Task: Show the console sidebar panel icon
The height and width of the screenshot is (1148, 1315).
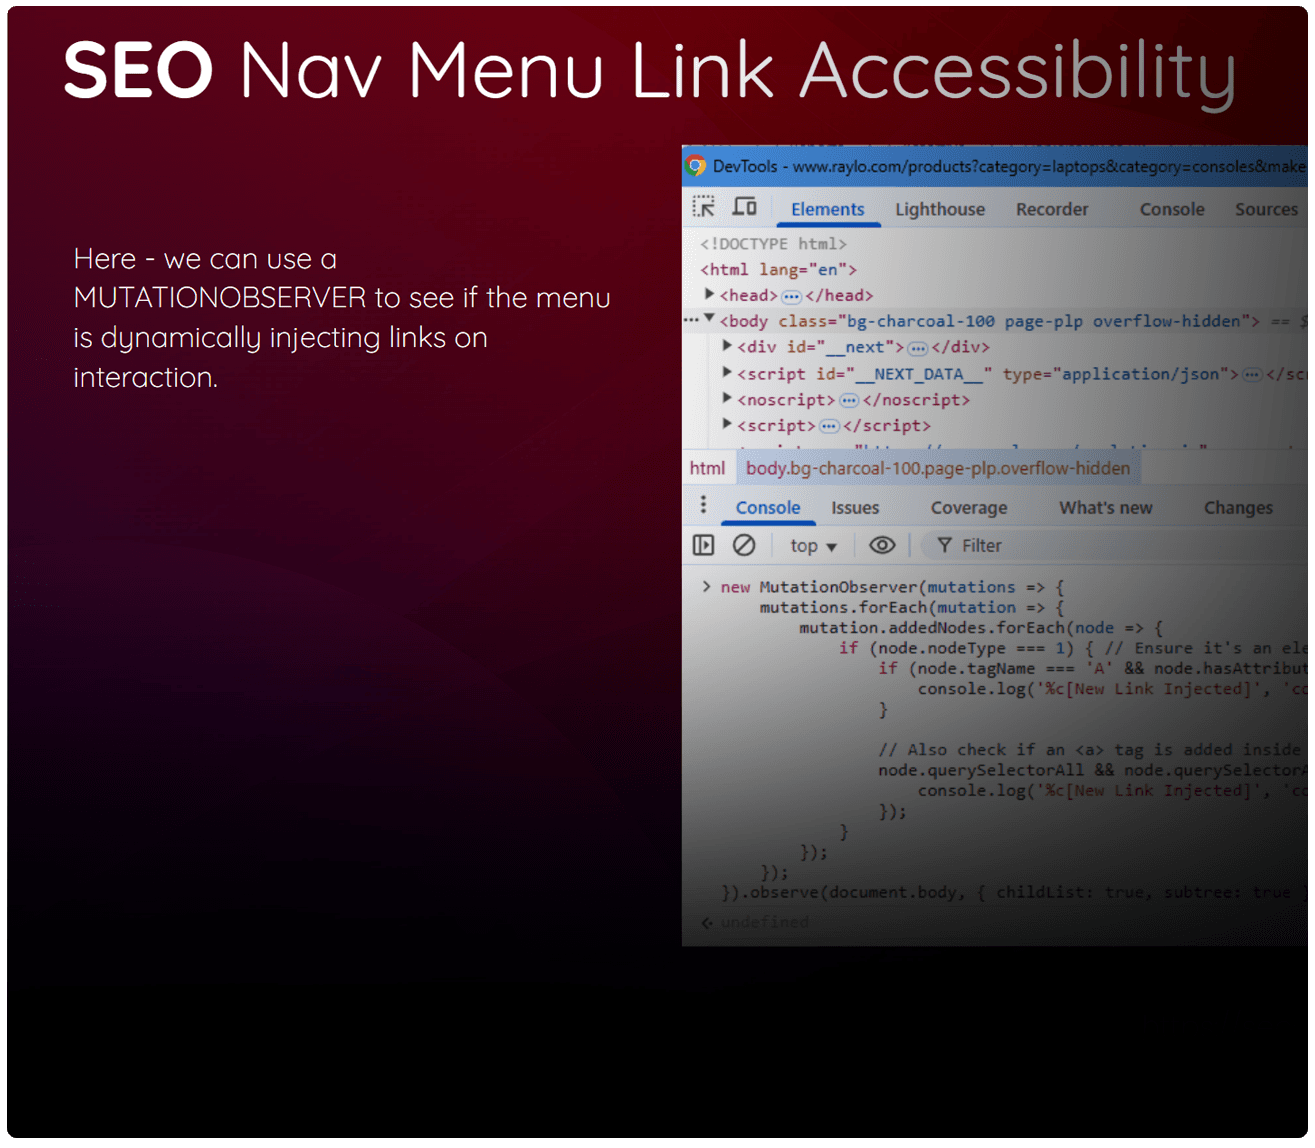Action: click(x=704, y=545)
